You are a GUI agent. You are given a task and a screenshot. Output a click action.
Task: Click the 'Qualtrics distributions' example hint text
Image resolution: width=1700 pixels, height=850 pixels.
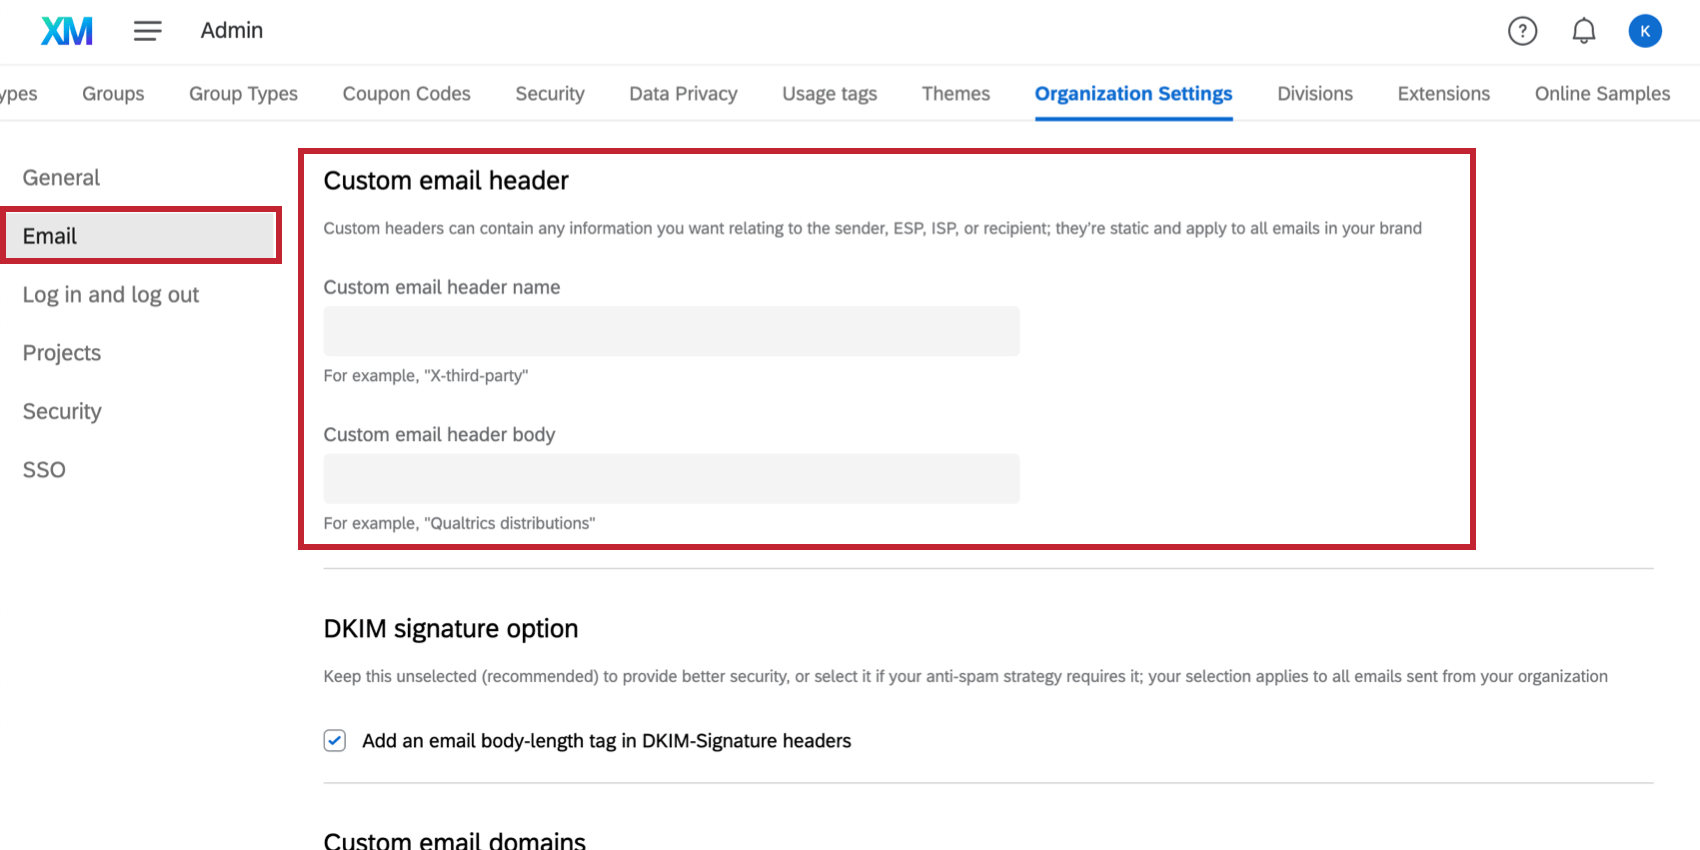(x=459, y=523)
